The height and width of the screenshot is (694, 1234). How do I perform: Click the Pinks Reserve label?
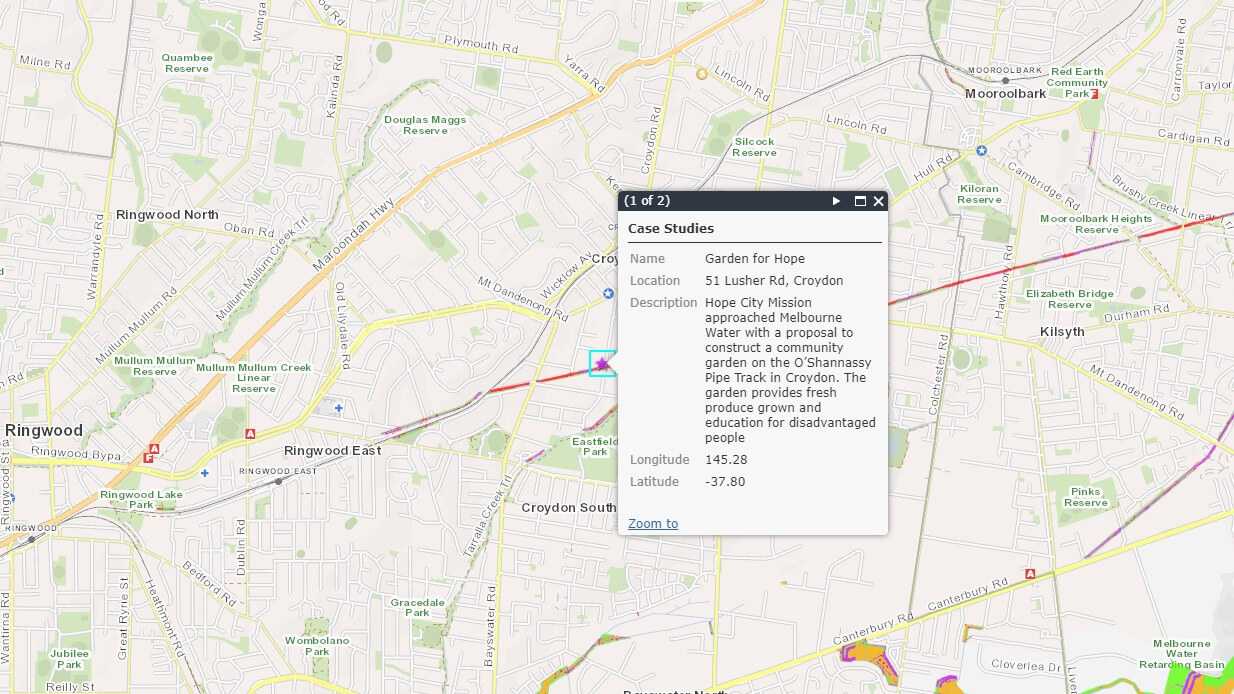1085,497
